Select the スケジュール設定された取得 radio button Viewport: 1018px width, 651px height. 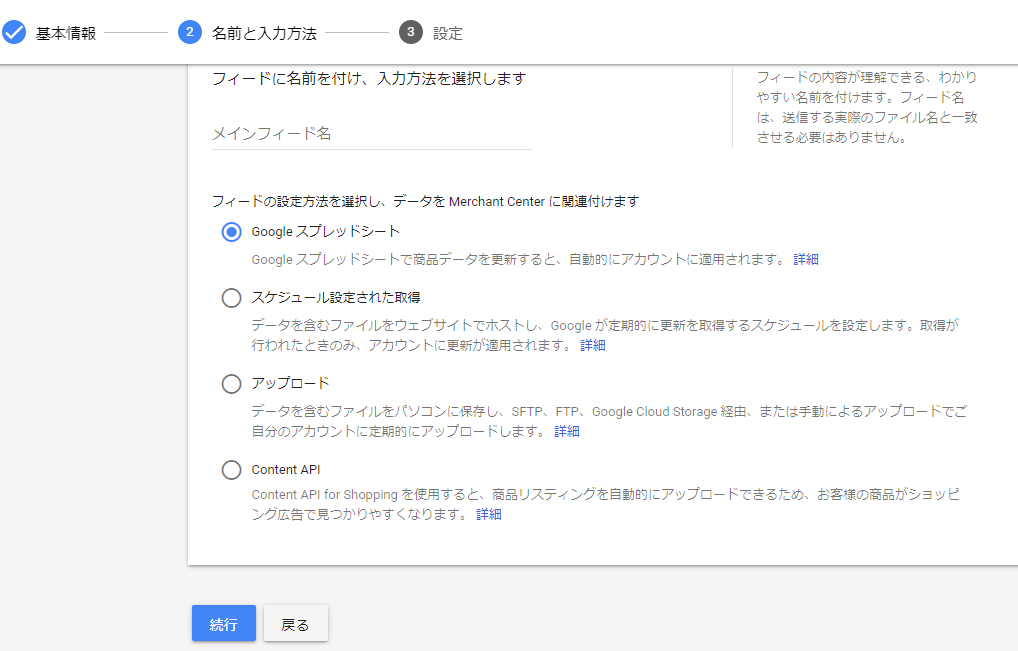pyautogui.click(x=231, y=298)
